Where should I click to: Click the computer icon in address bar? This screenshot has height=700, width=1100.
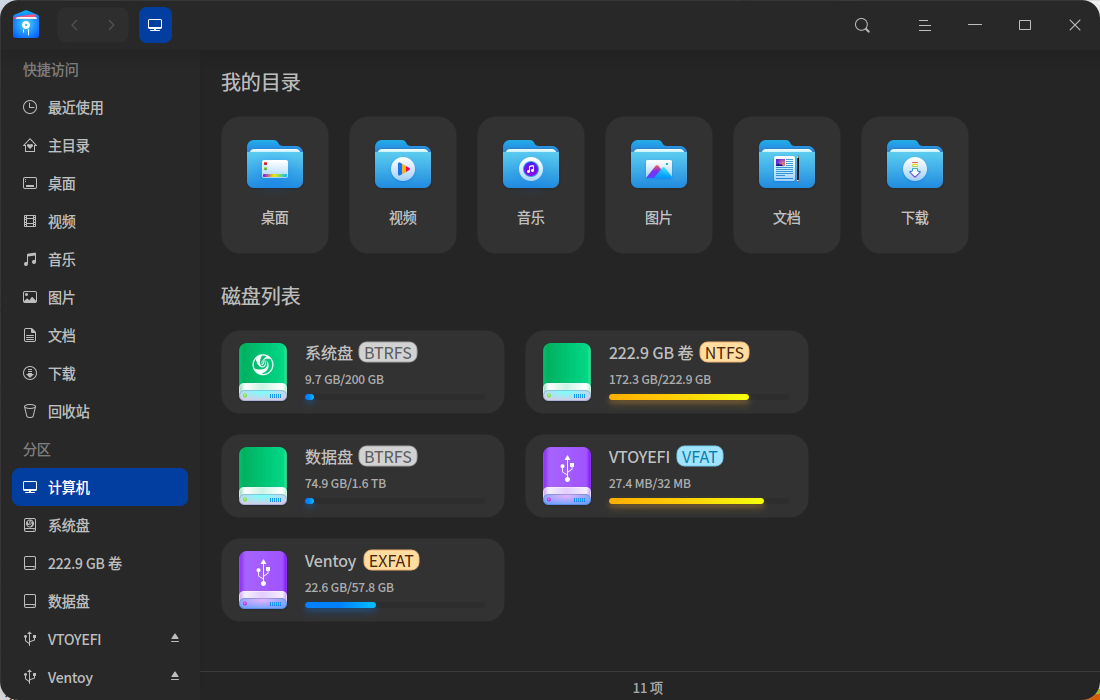(x=155, y=25)
